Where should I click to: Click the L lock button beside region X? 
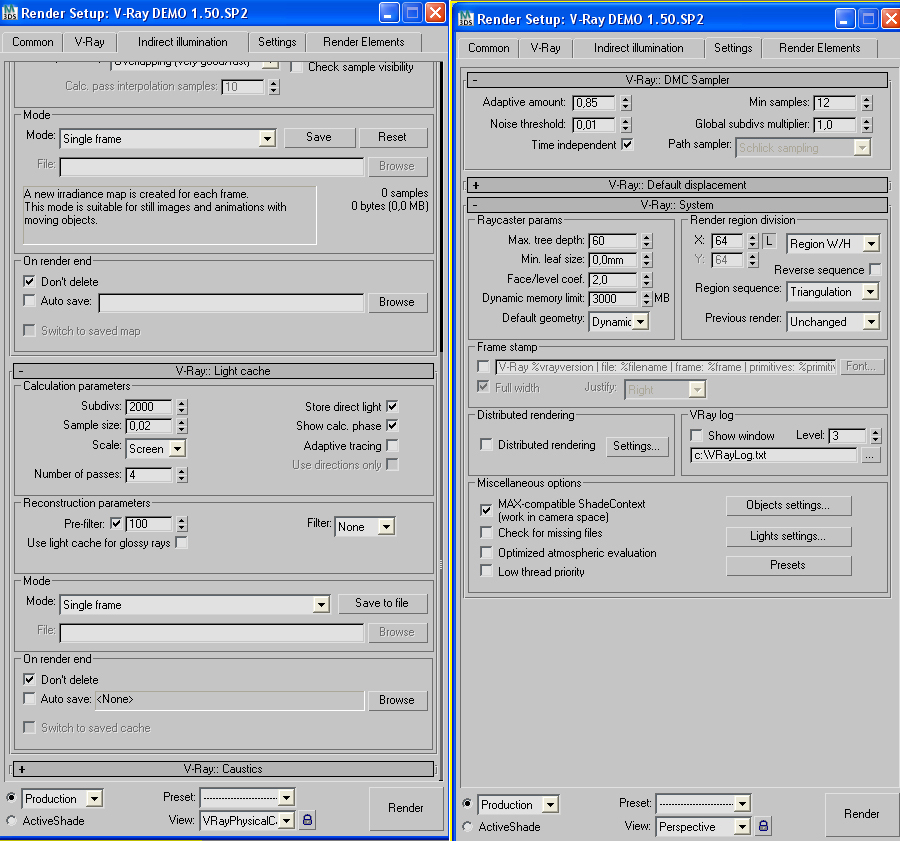pos(769,241)
